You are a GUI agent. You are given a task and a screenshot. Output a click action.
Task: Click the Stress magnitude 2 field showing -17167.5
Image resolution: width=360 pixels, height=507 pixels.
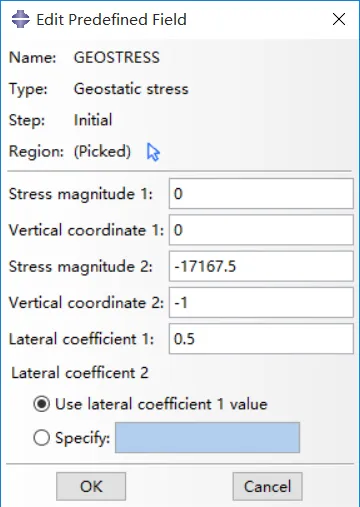point(261,266)
